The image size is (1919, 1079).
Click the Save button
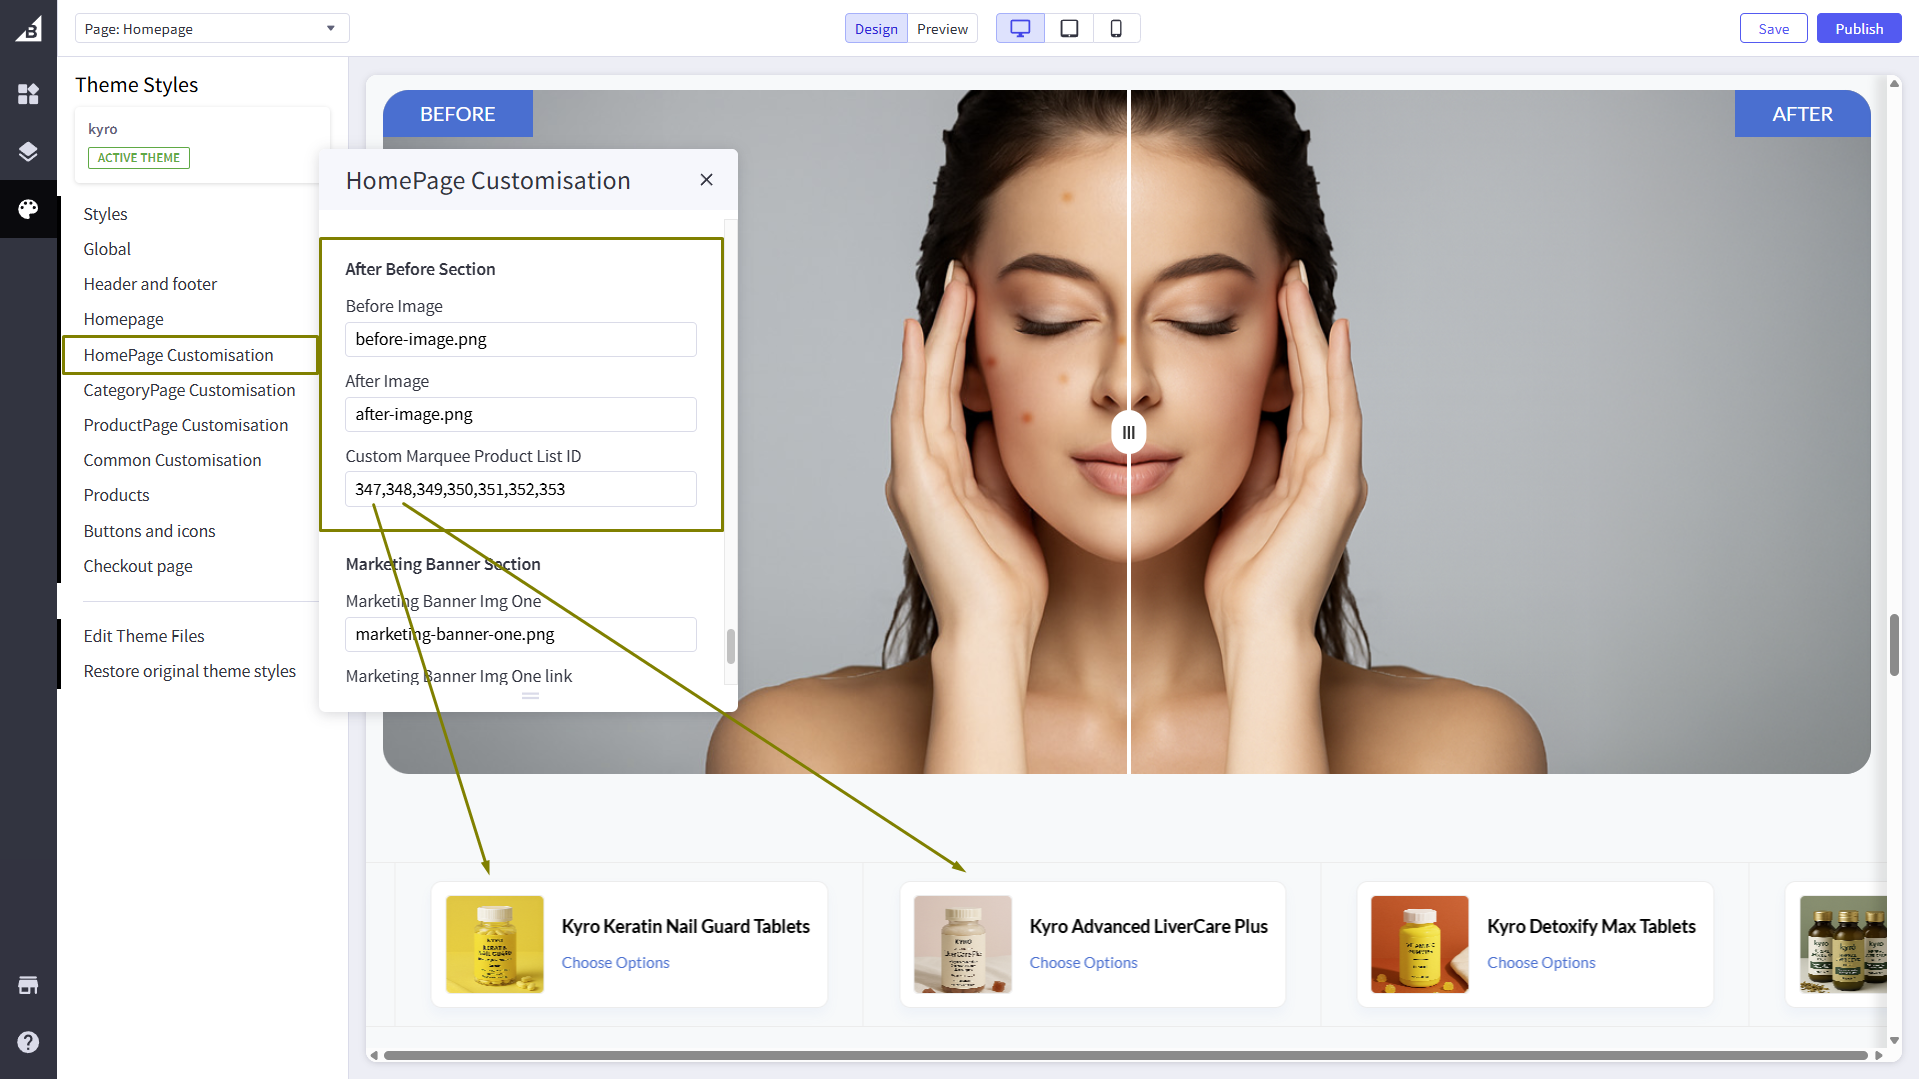click(x=1773, y=29)
